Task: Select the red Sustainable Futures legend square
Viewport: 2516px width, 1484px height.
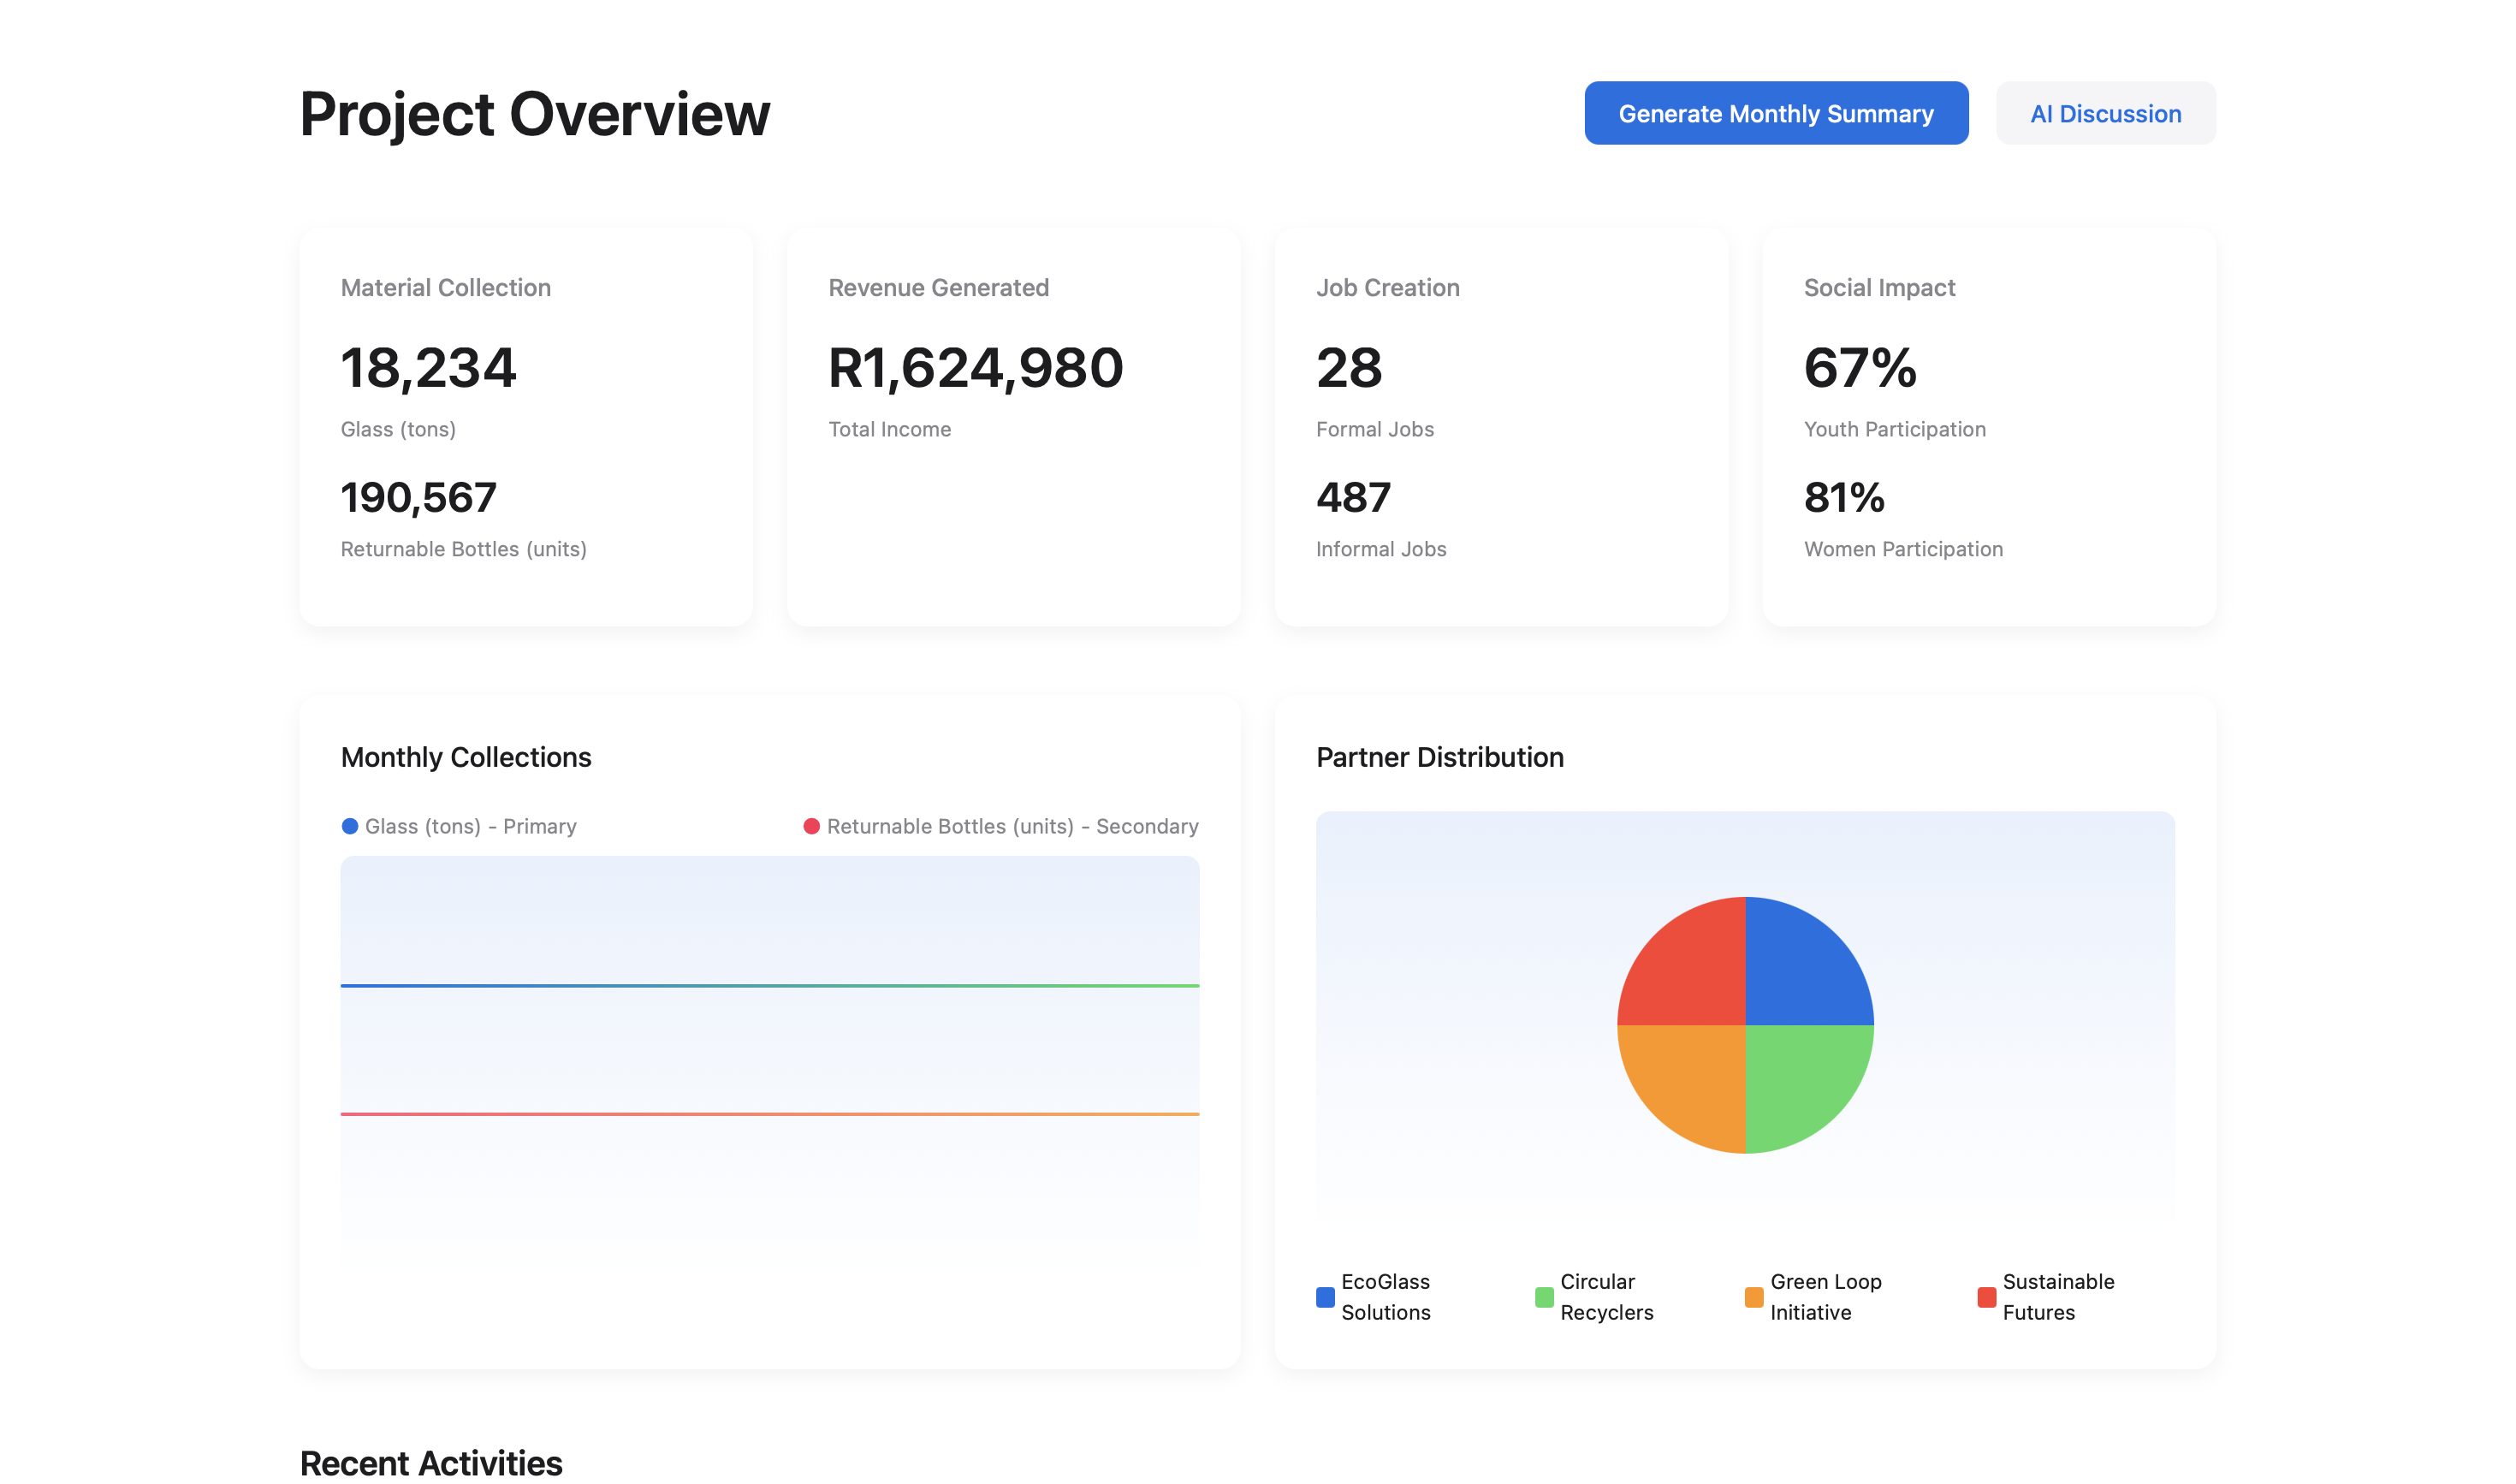Action: coord(1986,1297)
